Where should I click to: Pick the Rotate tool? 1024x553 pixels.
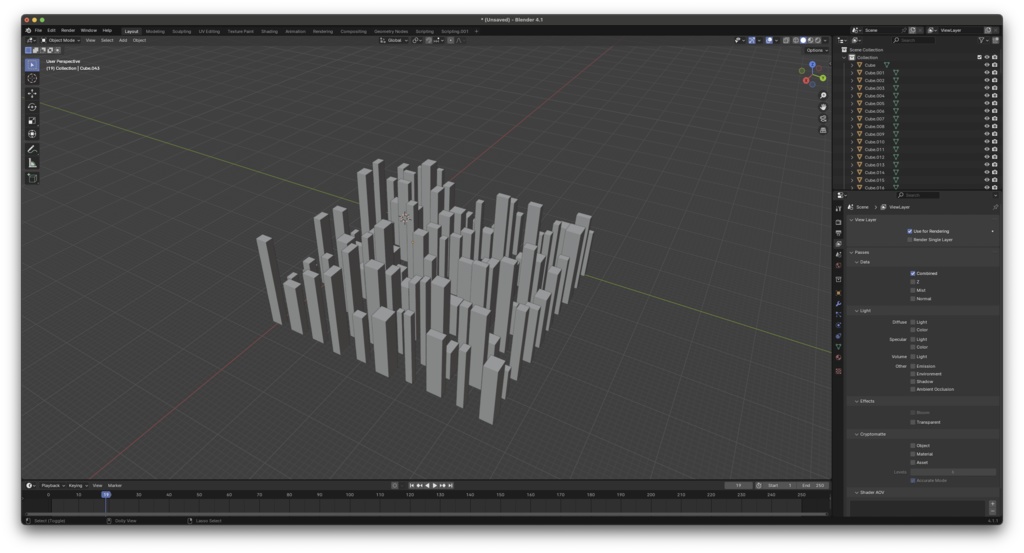point(32,107)
